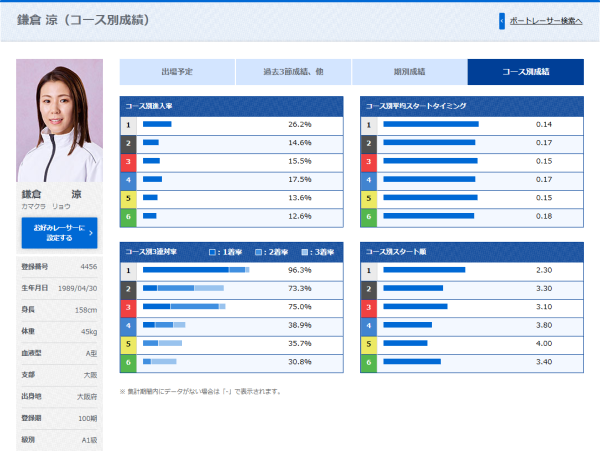The image size is (600, 451).
Task: Click blue course 4 badge in コース別3連対率
Action: tap(128, 326)
